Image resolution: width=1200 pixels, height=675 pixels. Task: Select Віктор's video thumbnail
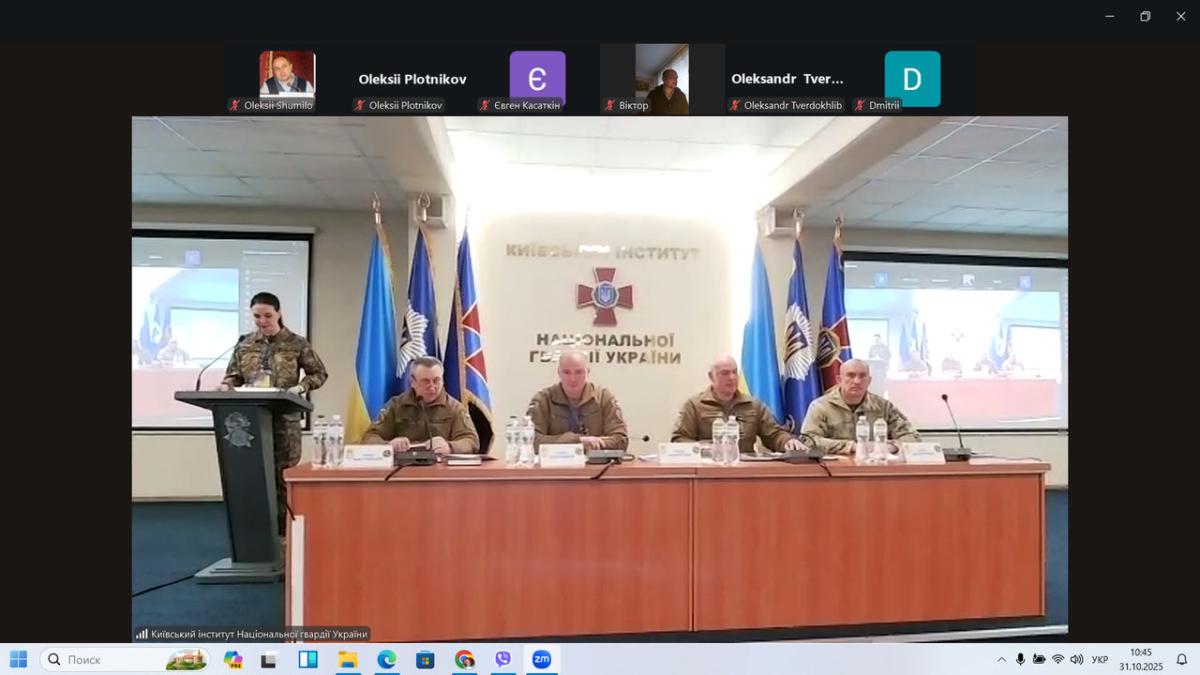[662, 79]
